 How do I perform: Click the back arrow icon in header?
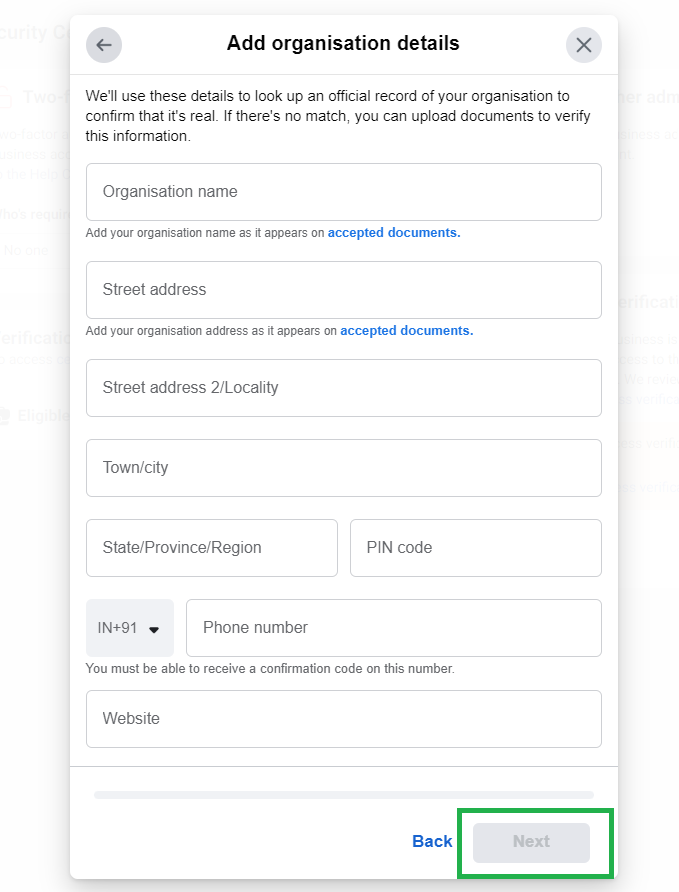point(103,45)
